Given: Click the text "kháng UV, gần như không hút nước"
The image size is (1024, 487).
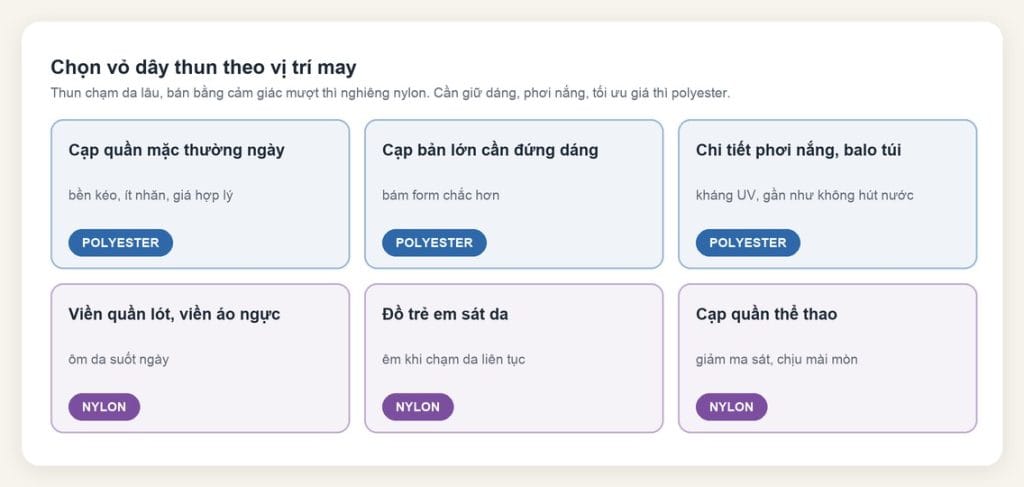Looking at the screenshot, I should click(x=805, y=195).
